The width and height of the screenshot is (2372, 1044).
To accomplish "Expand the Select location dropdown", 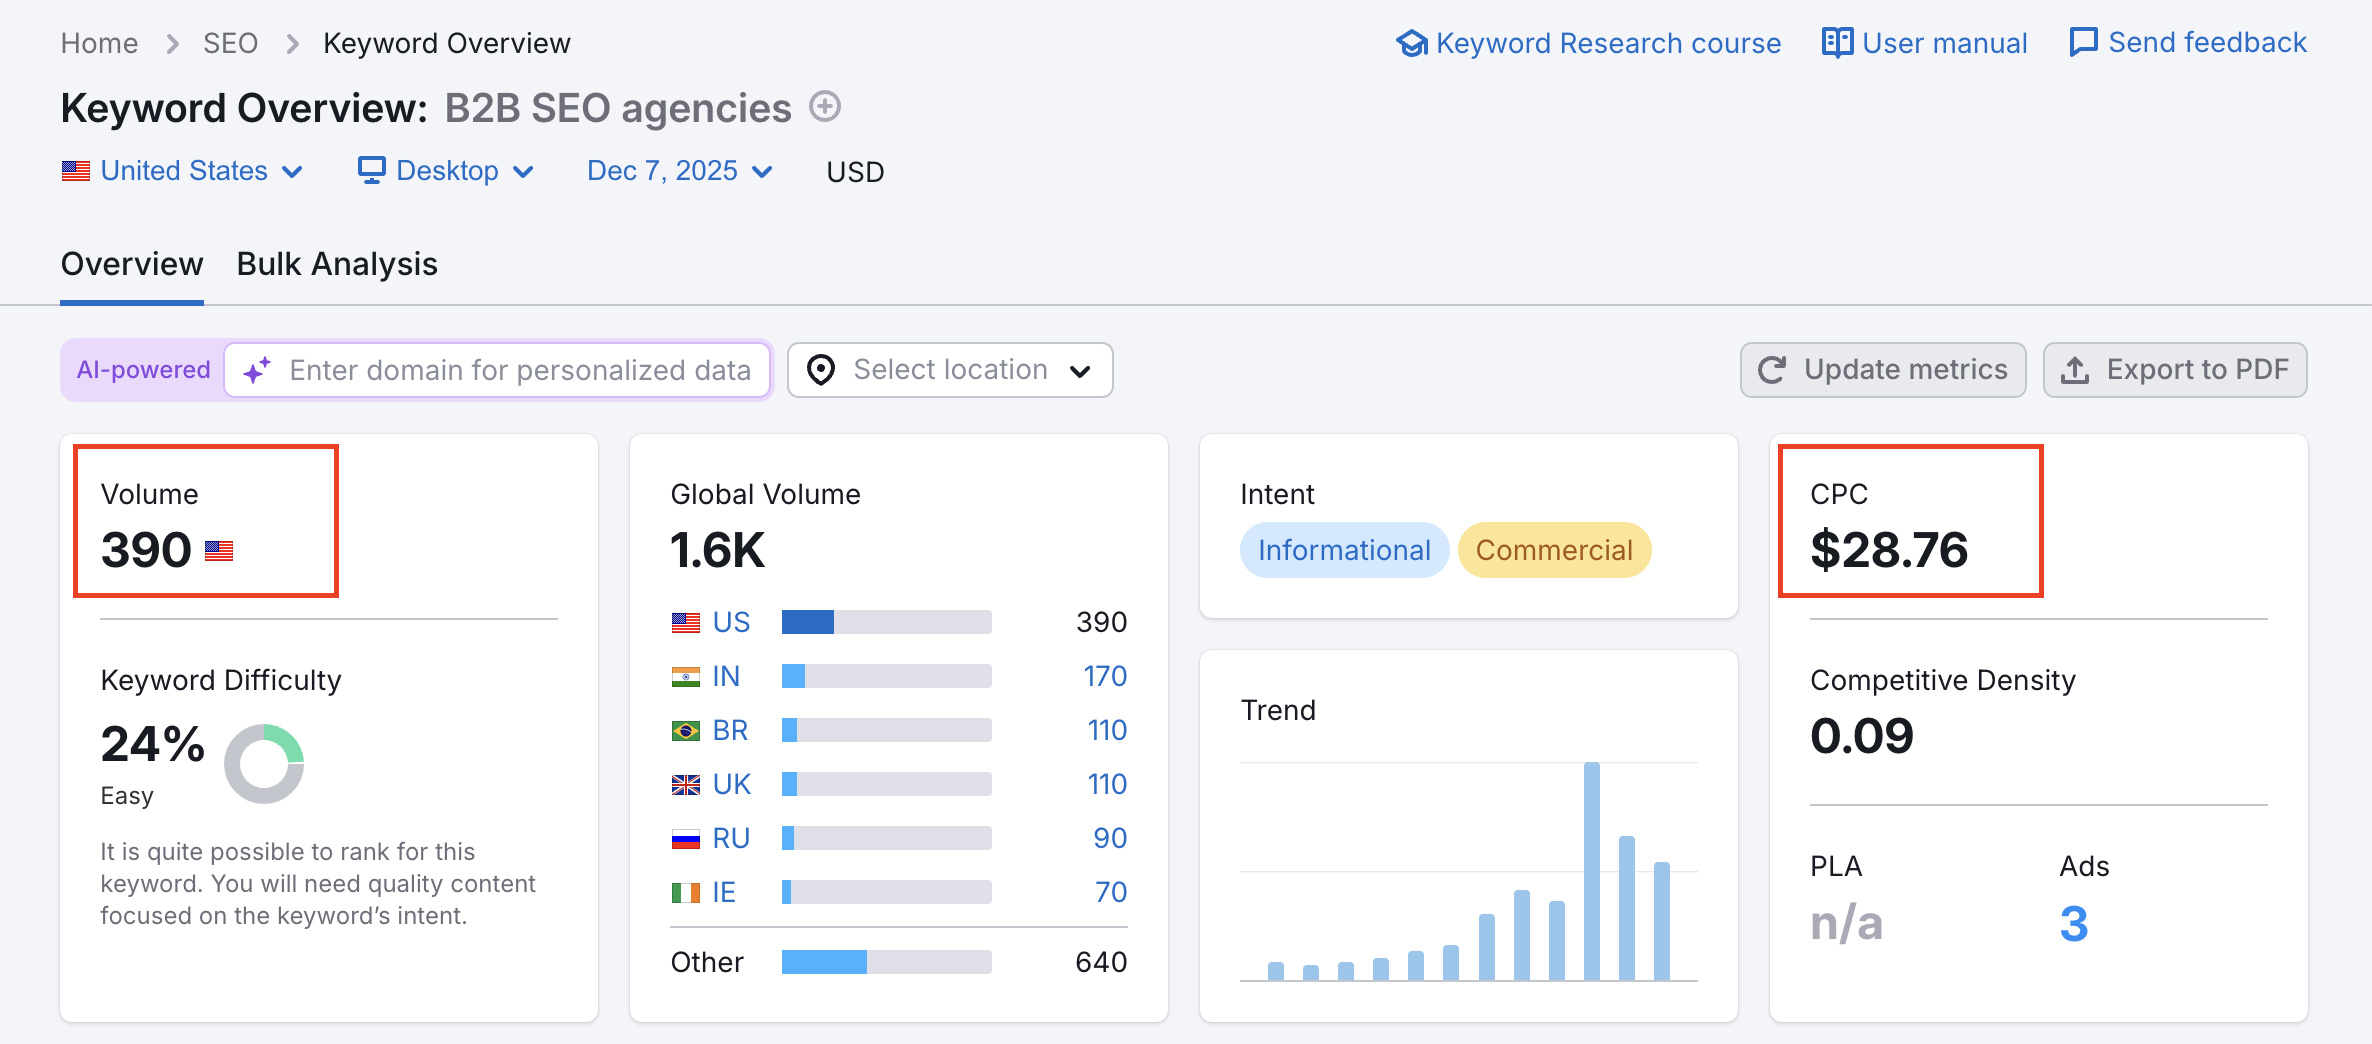I will [x=950, y=370].
